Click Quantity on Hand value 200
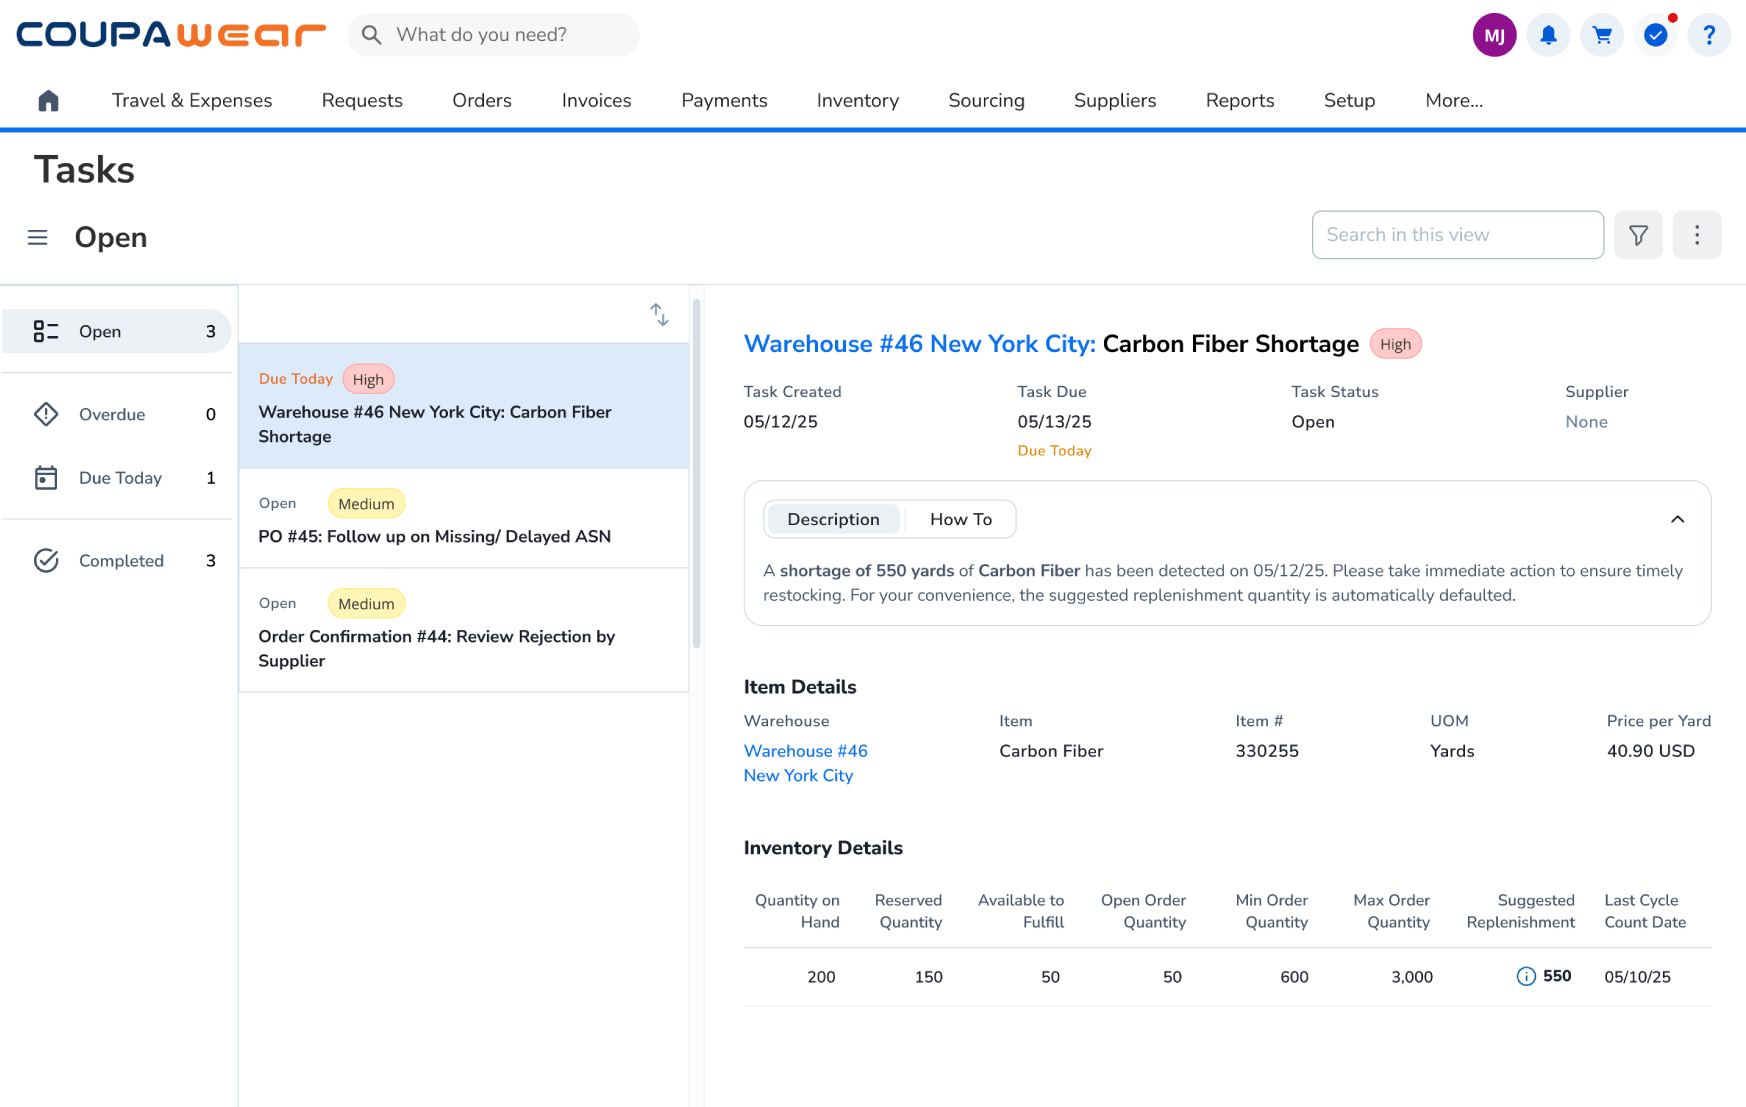Image resolution: width=1746 pixels, height=1107 pixels. (x=821, y=977)
